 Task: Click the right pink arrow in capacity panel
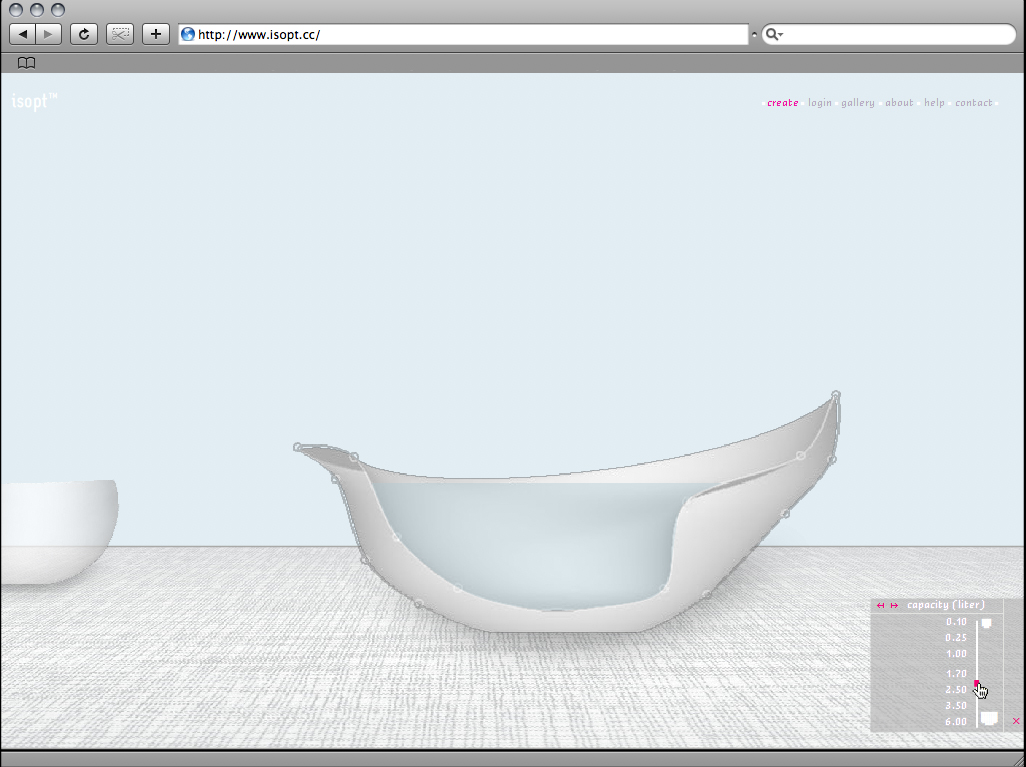pyautogui.click(x=894, y=605)
